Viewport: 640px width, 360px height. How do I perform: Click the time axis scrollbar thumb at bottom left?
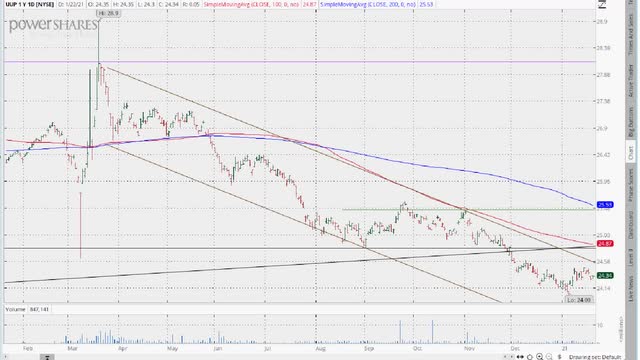[47, 358]
